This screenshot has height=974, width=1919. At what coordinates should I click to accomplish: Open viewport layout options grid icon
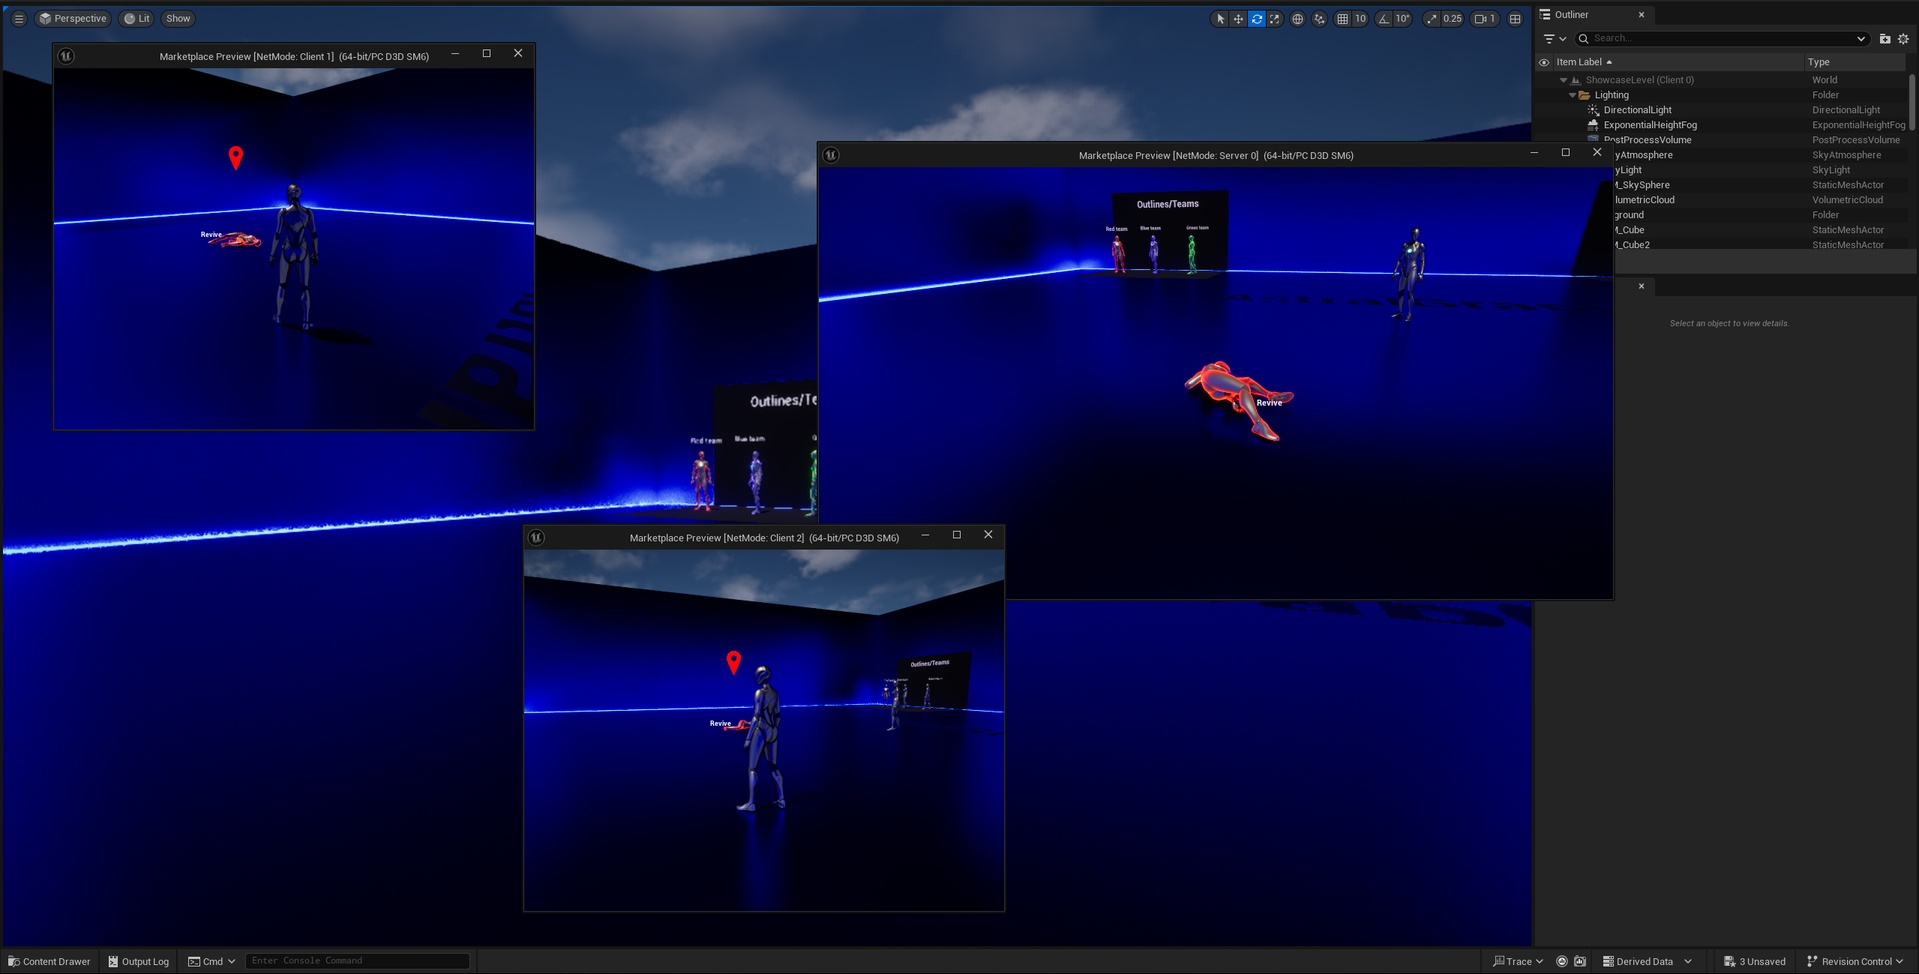1515,19
